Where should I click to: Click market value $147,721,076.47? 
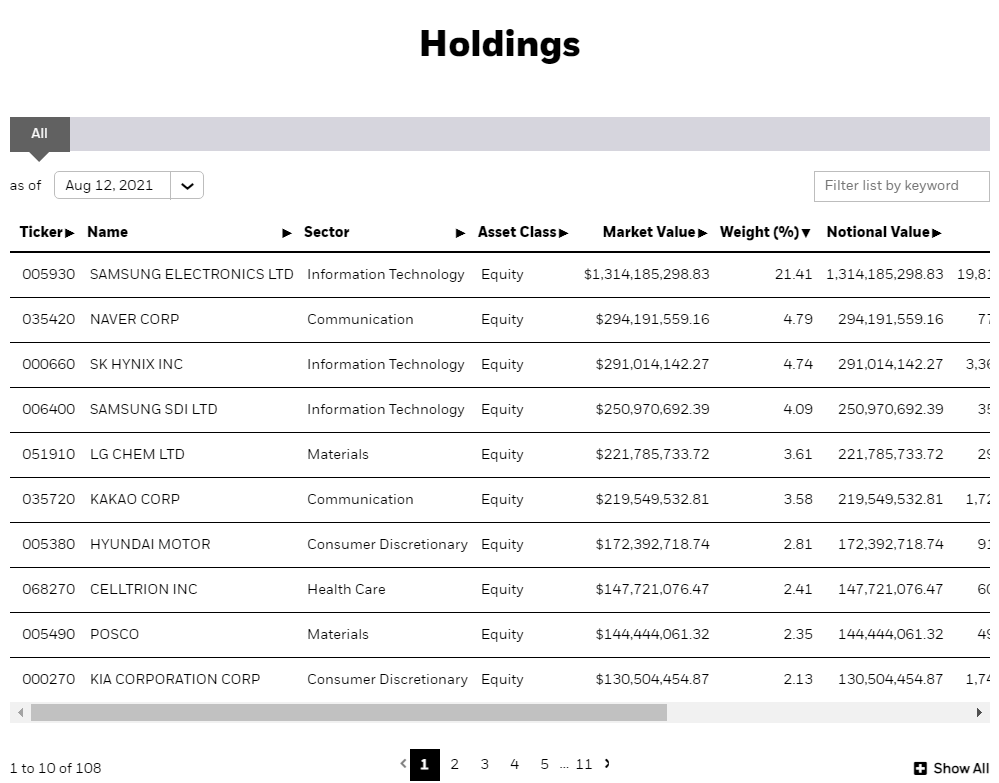[652, 589]
